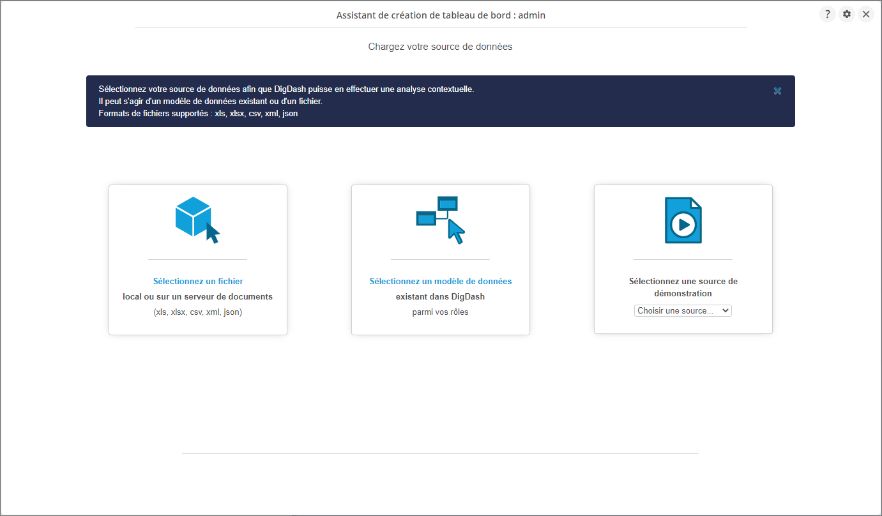882x516 pixels.
Task: Follow the "Sélectionnez un fichier" link
Action: coord(197,281)
